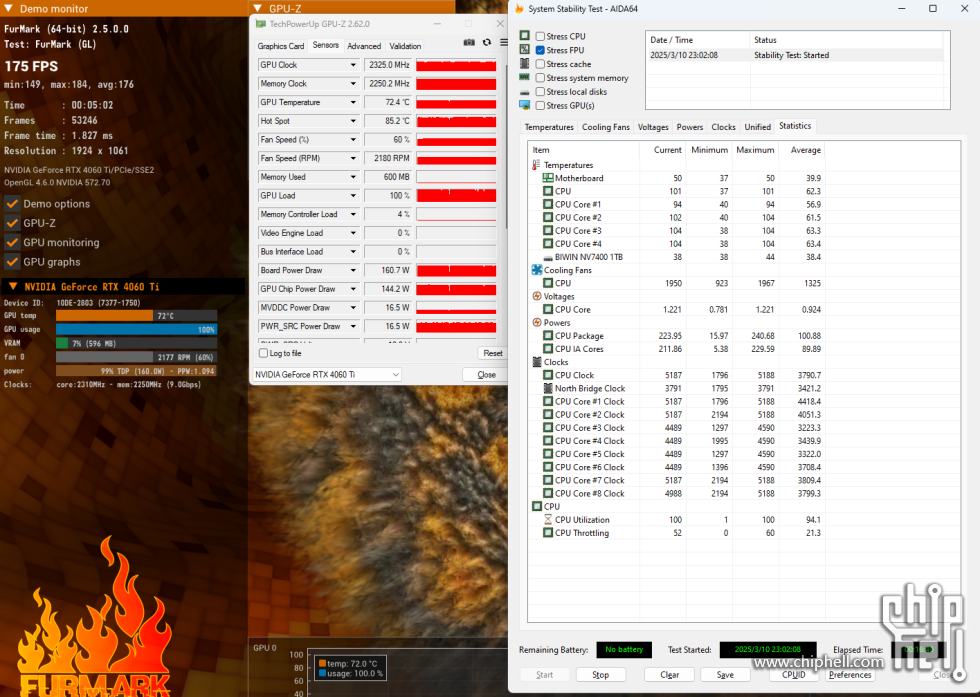Click the CPU Utilization hourglass icon

point(548,519)
